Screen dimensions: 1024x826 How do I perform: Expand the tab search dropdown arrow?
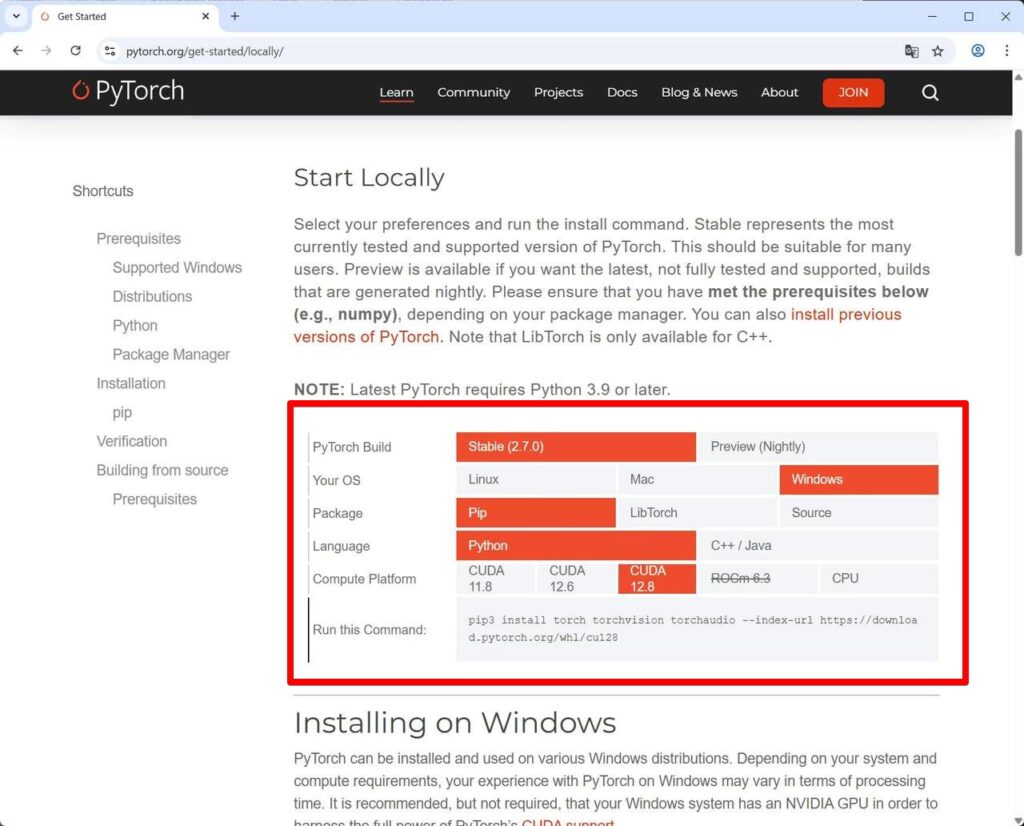[x=16, y=17]
